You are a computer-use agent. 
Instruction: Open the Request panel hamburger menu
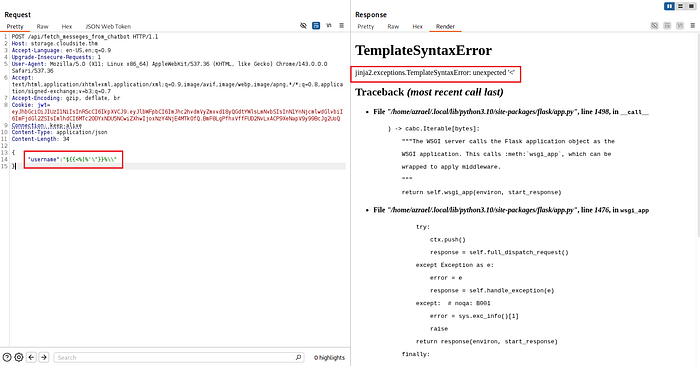pos(342,26)
